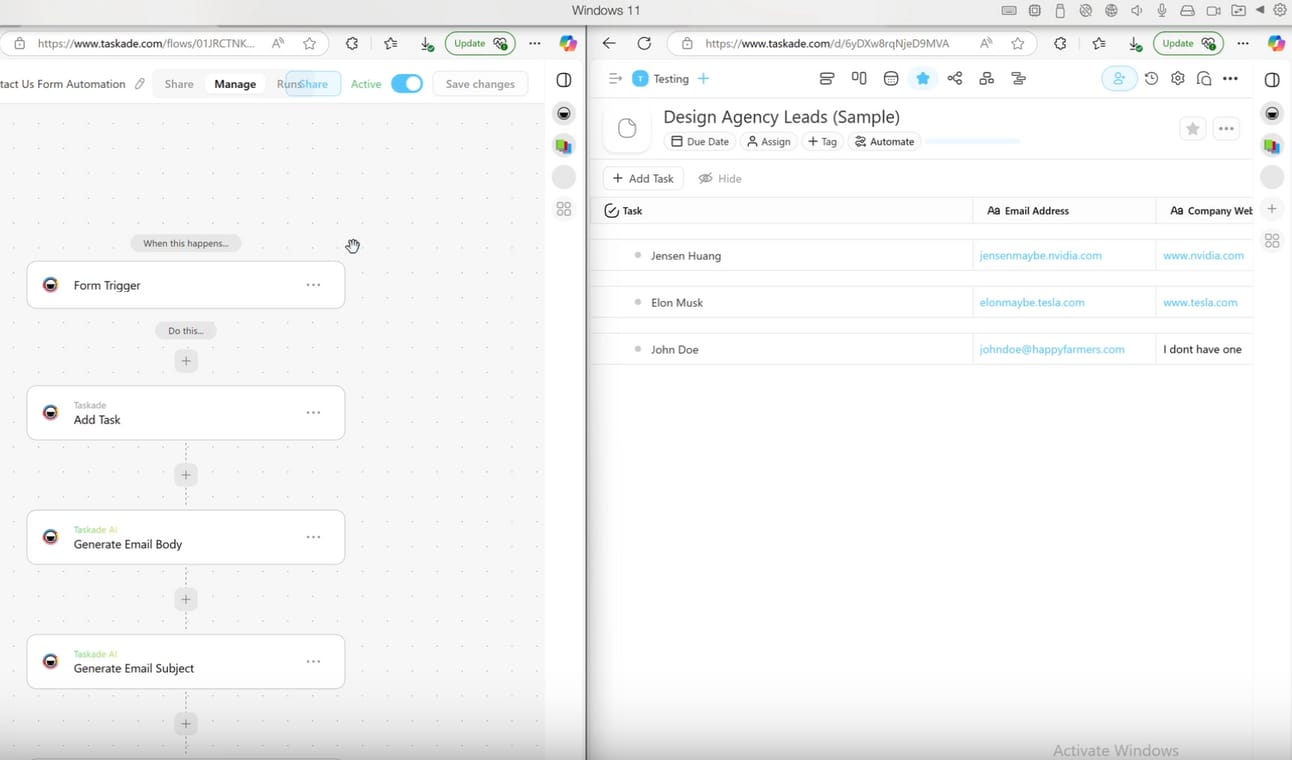Viewport: 1292px width, 760px height.
Task: Expand the Taskade sidebar toggle icon
Action: (x=615, y=78)
